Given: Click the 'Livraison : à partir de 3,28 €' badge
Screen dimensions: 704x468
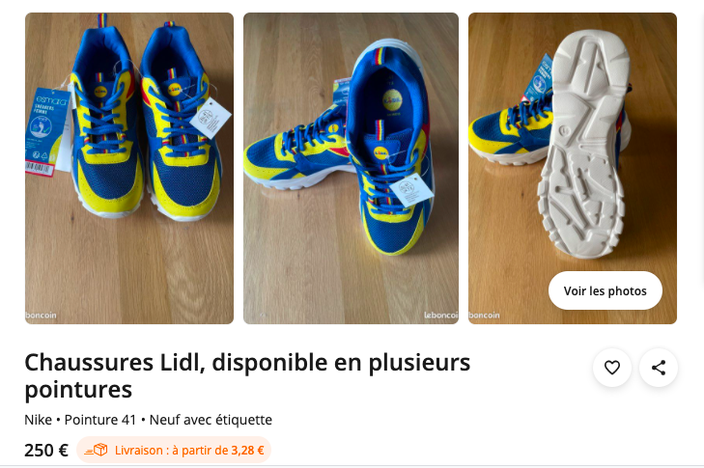Looking at the screenshot, I should pyautogui.click(x=173, y=450).
